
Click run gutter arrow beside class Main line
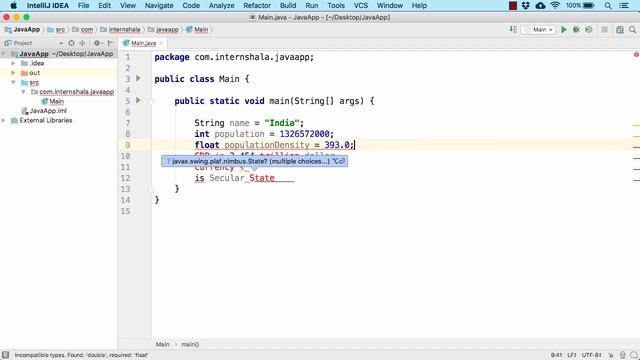tap(138, 78)
